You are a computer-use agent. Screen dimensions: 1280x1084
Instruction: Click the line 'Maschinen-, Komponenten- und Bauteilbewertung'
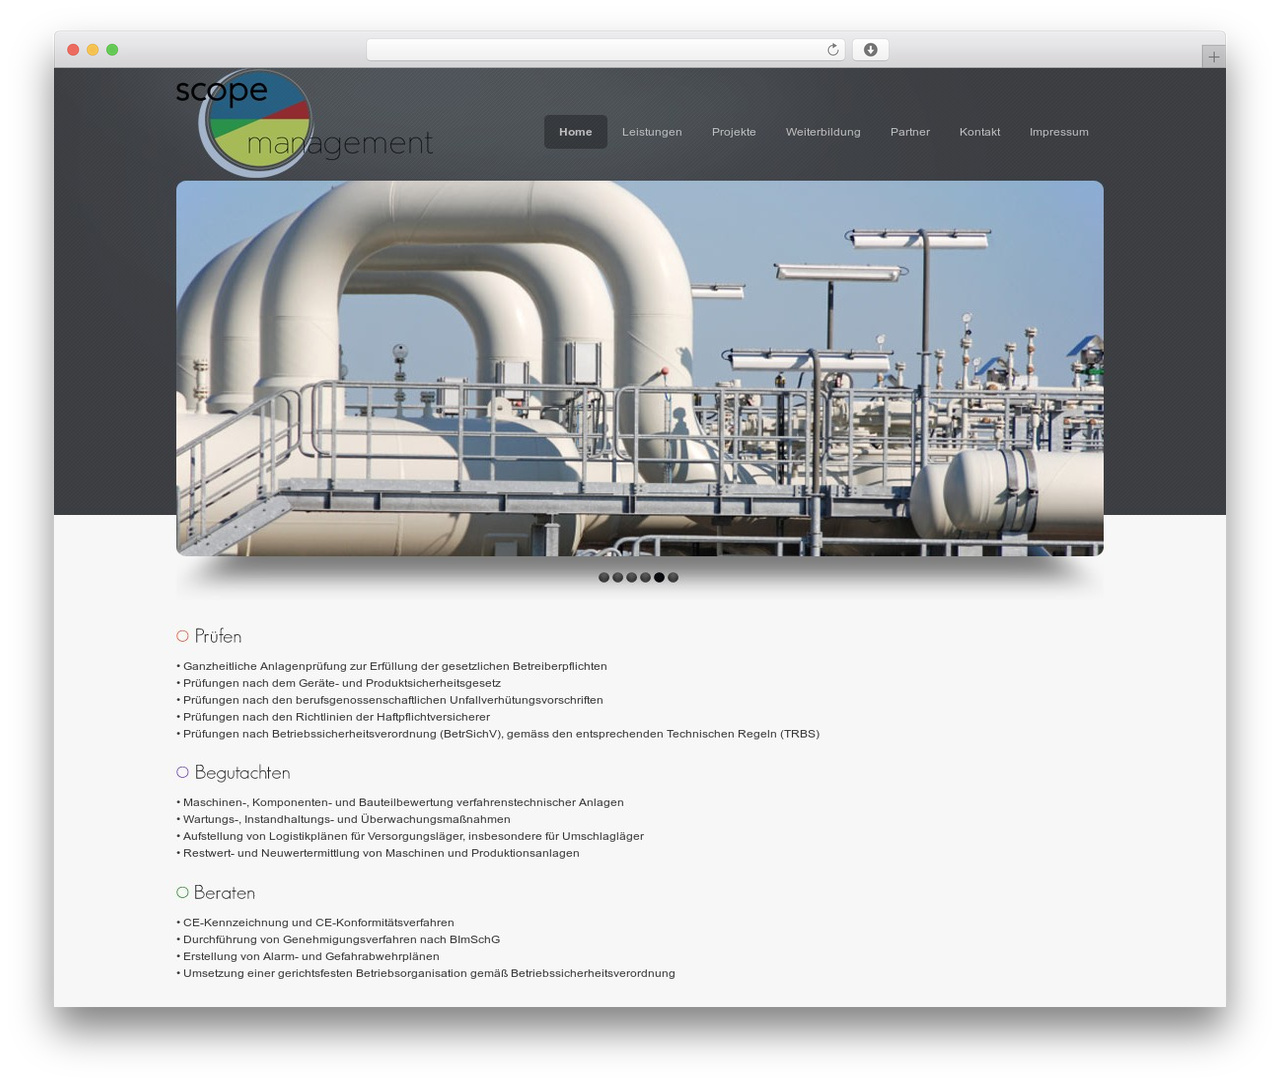point(400,802)
